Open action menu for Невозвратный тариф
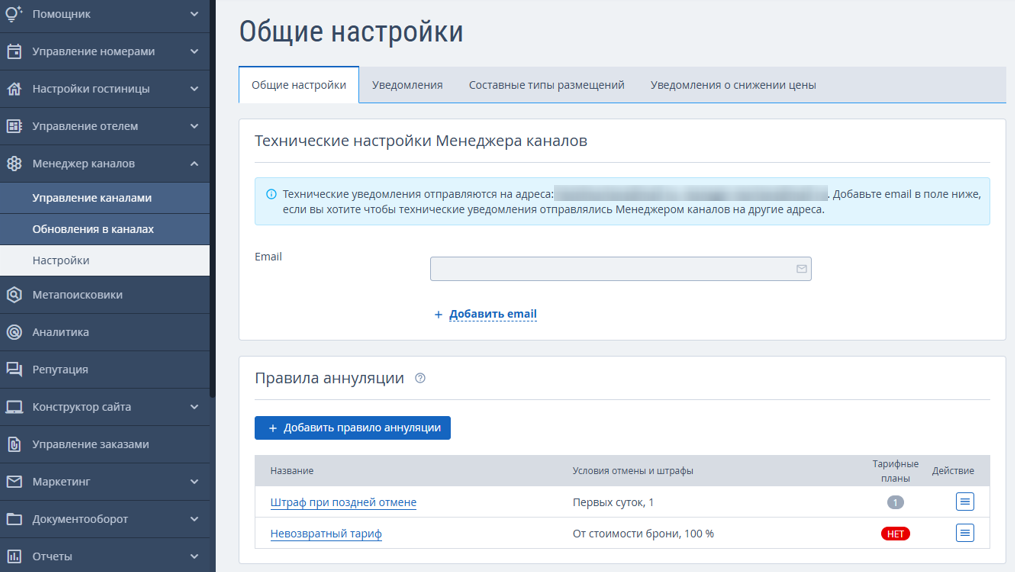1015x572 pixels. tap(965, 533)
